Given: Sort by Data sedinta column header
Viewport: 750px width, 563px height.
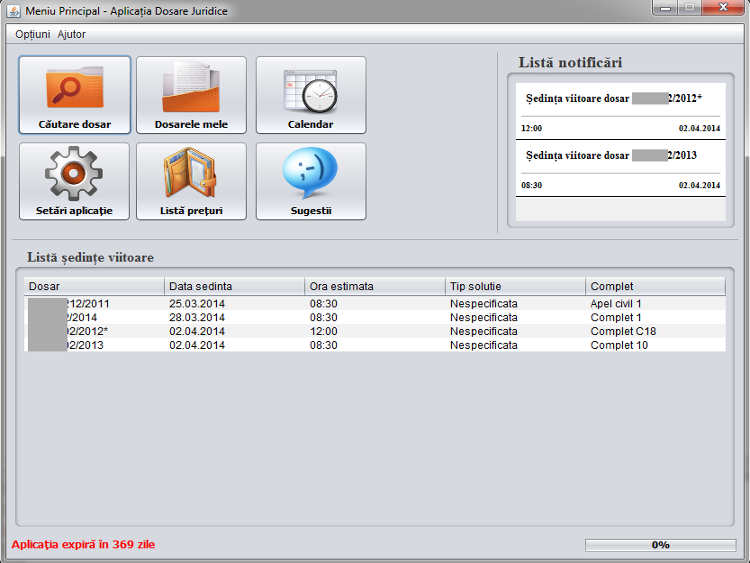Looking at the screenshot, I should tap(235, 286).
